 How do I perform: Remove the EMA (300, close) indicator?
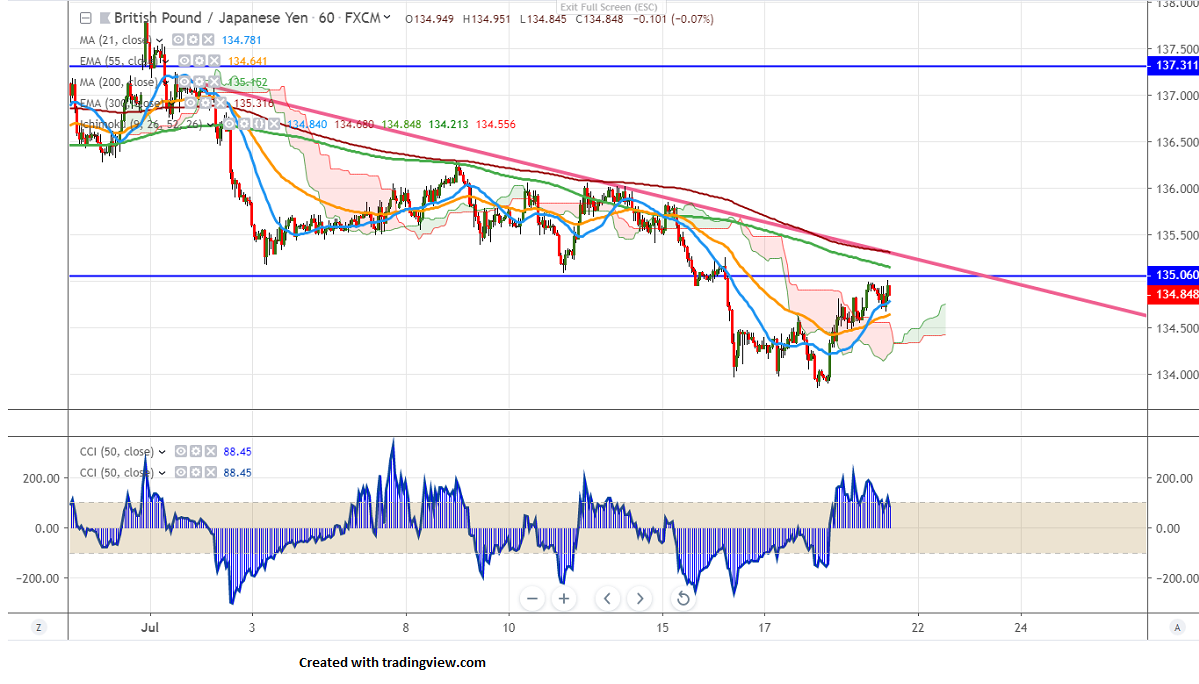pyautogui.click(x=220, y=102)
